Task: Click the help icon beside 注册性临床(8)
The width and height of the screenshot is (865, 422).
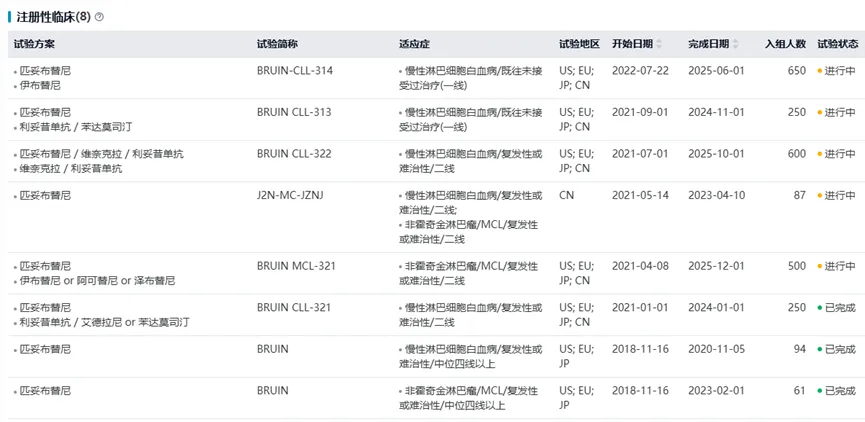Action: [99, 17]
